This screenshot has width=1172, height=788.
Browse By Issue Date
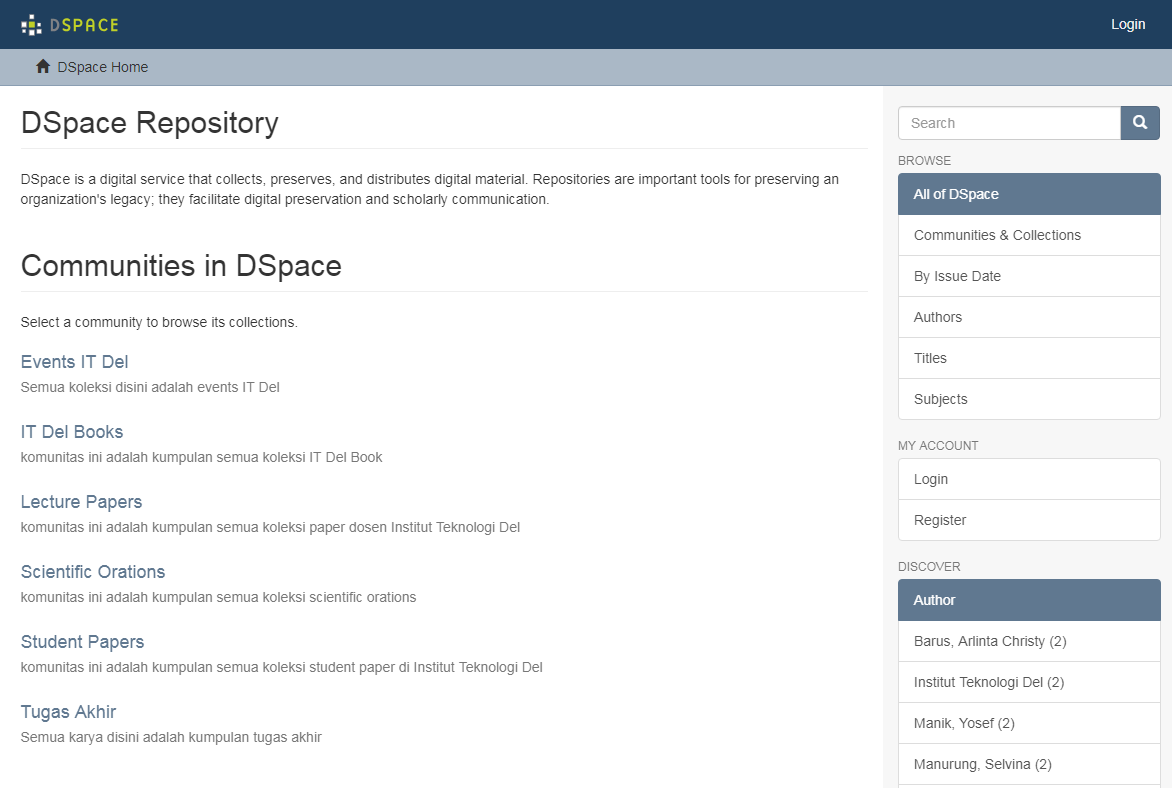pyautogui.click(x=1028, y=277)
